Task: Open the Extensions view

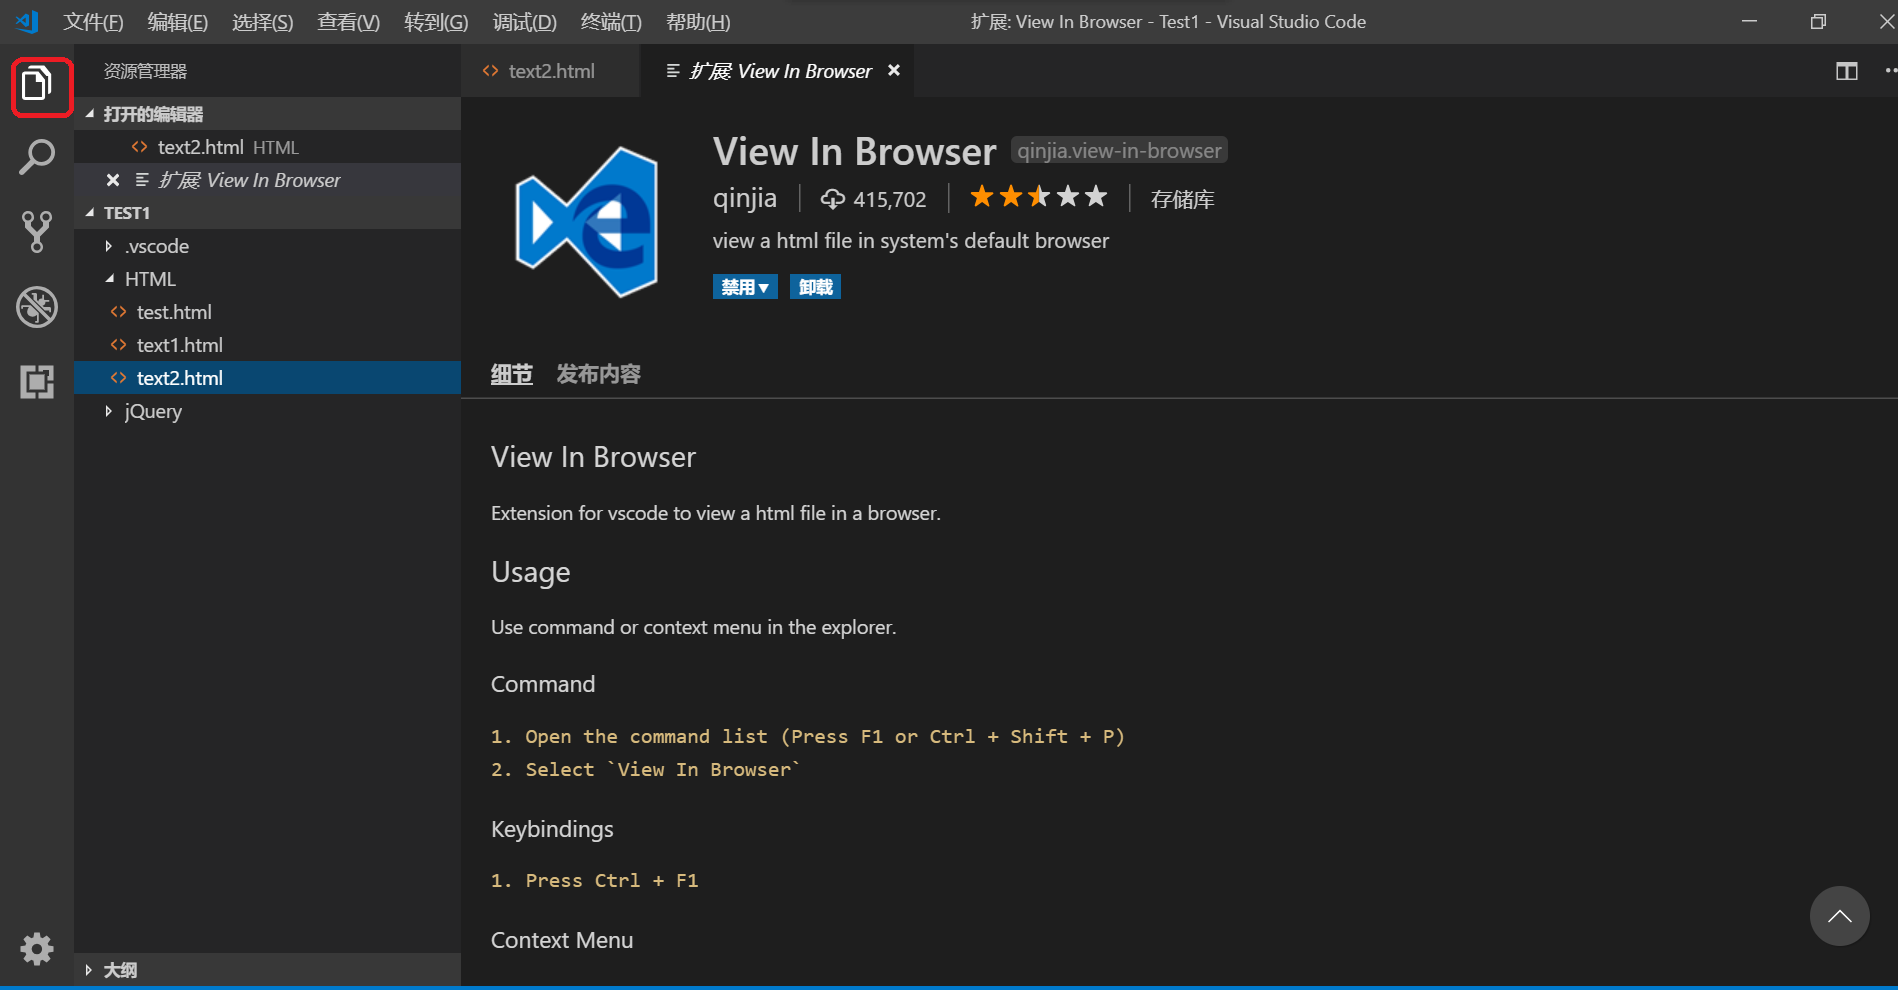Action: (38, 382)
